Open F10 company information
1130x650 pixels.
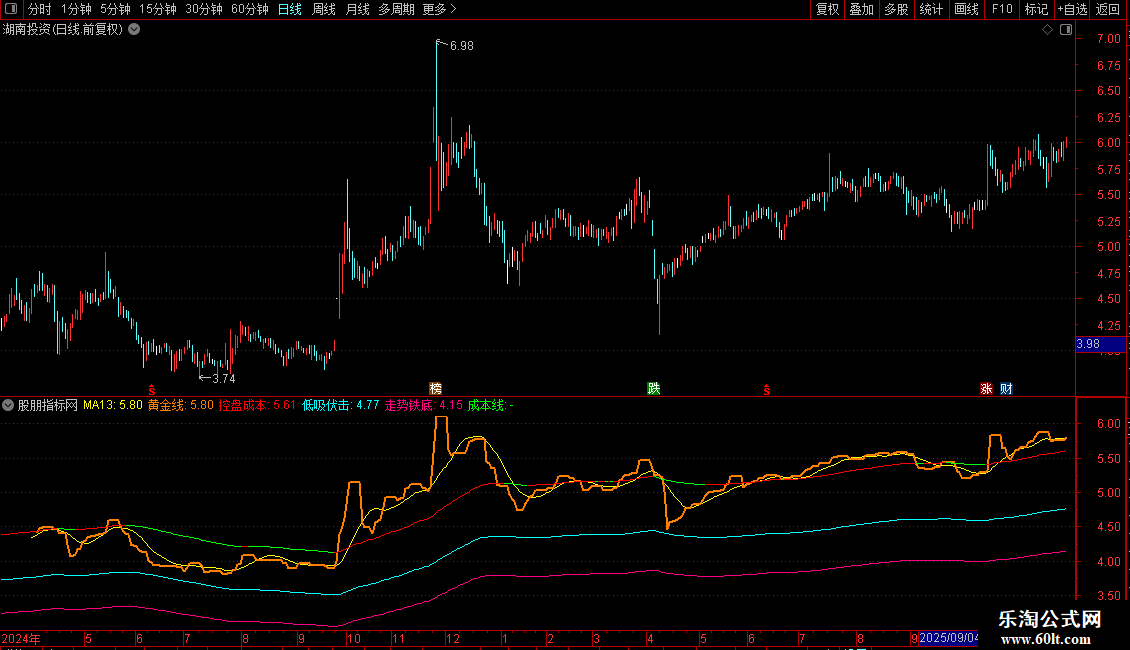point(1002,9)
